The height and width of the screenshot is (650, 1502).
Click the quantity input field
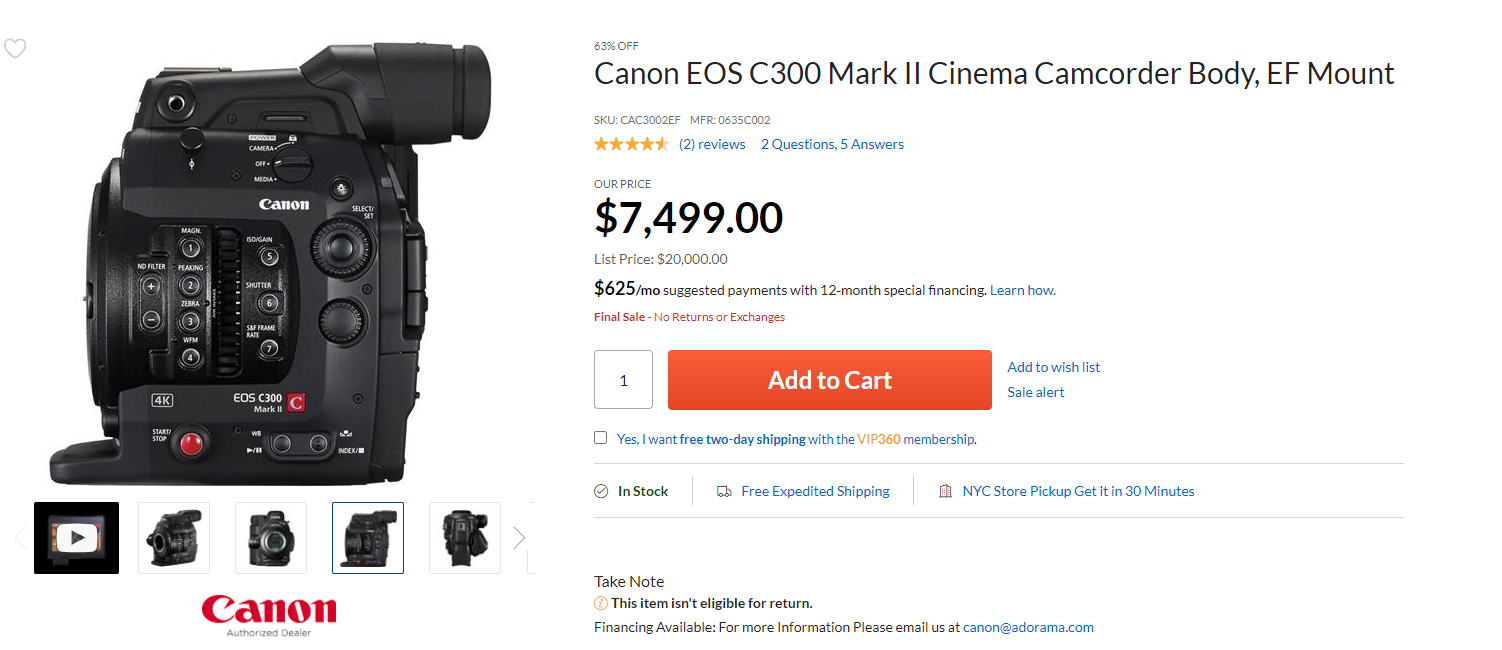pos(623,380)
